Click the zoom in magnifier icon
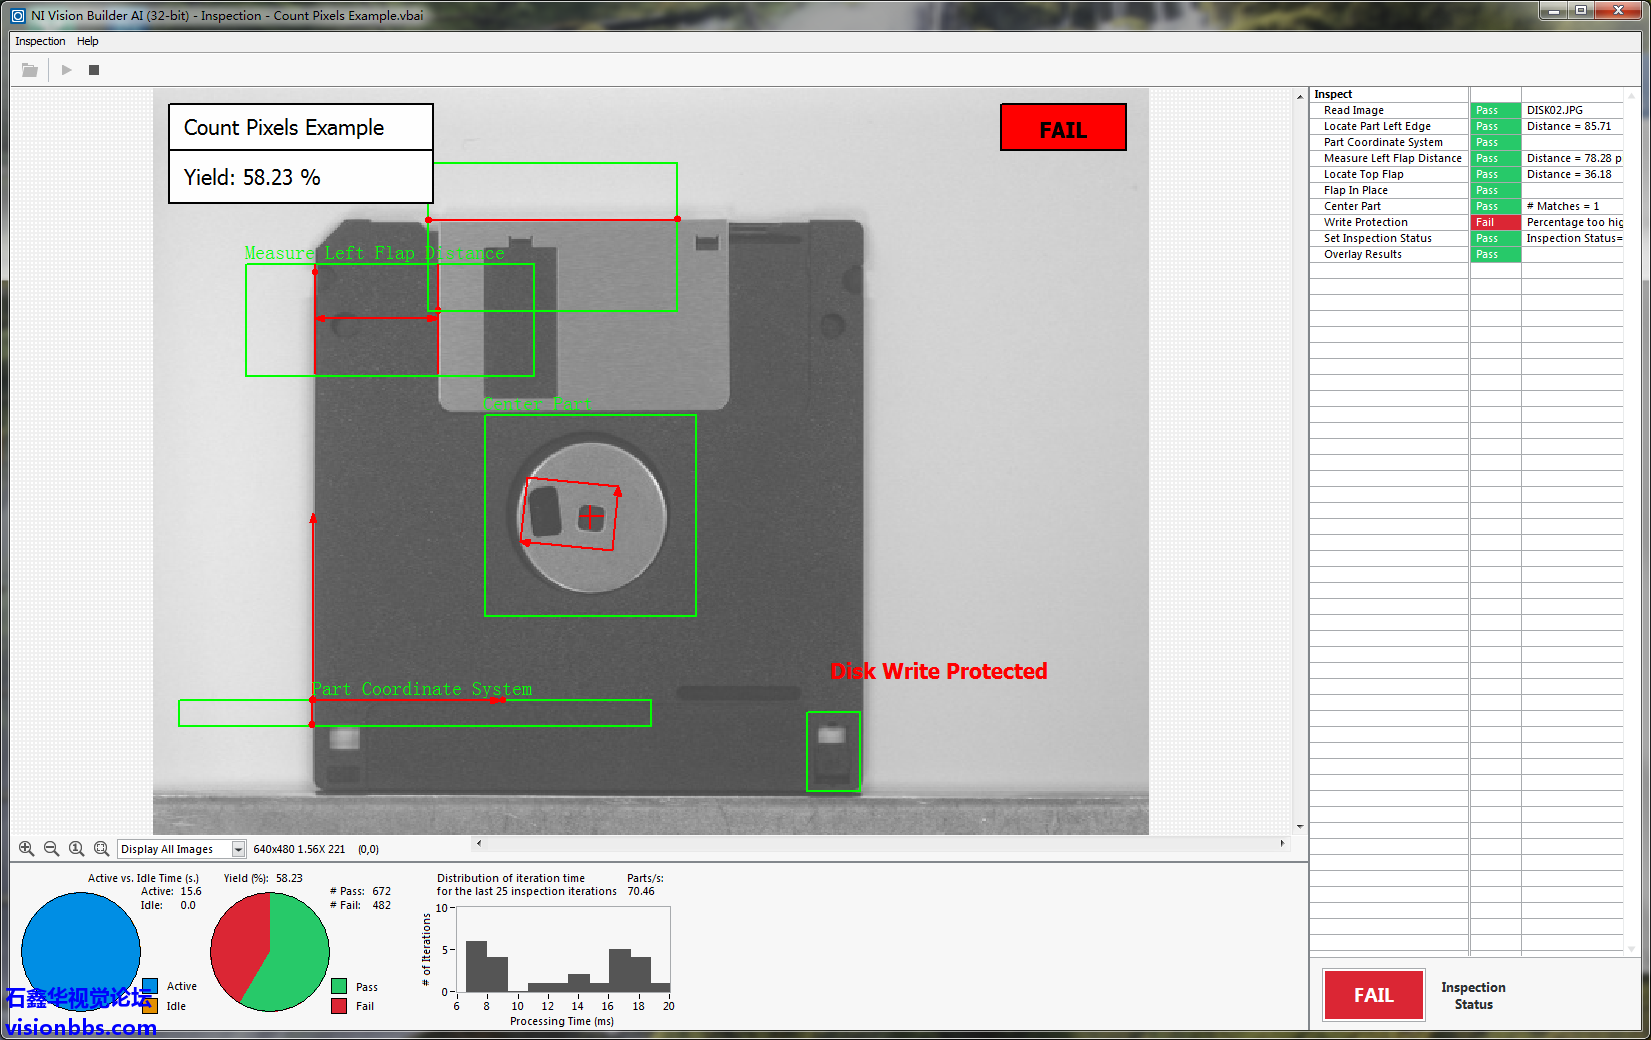The image size is (1651, 1040). tap(27, 849)
